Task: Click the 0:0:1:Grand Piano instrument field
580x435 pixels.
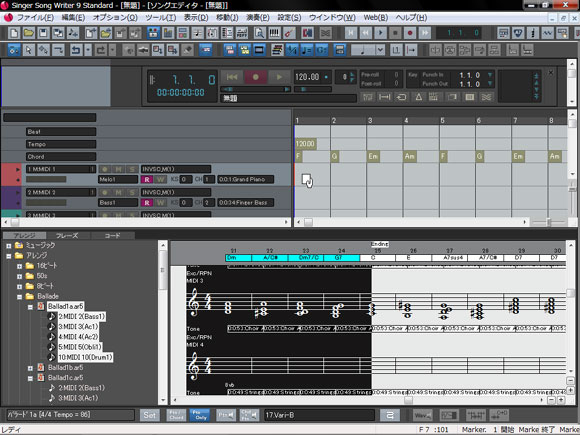Action: point(246,179)
